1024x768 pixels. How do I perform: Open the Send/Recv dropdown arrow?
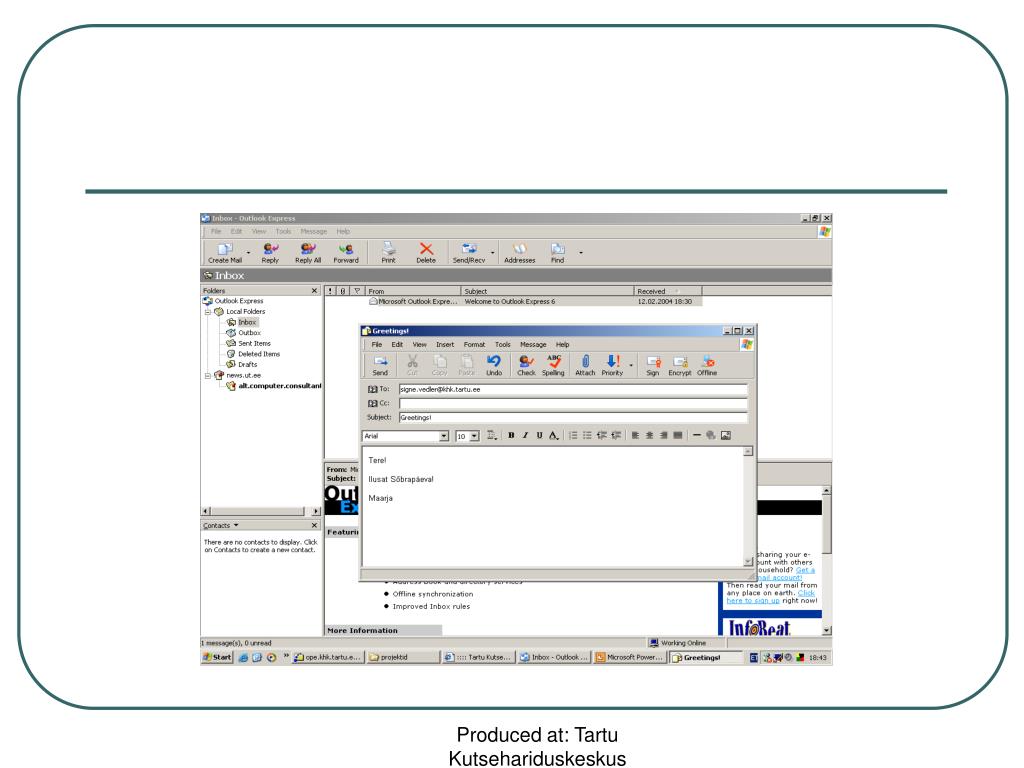pos(492,253)
